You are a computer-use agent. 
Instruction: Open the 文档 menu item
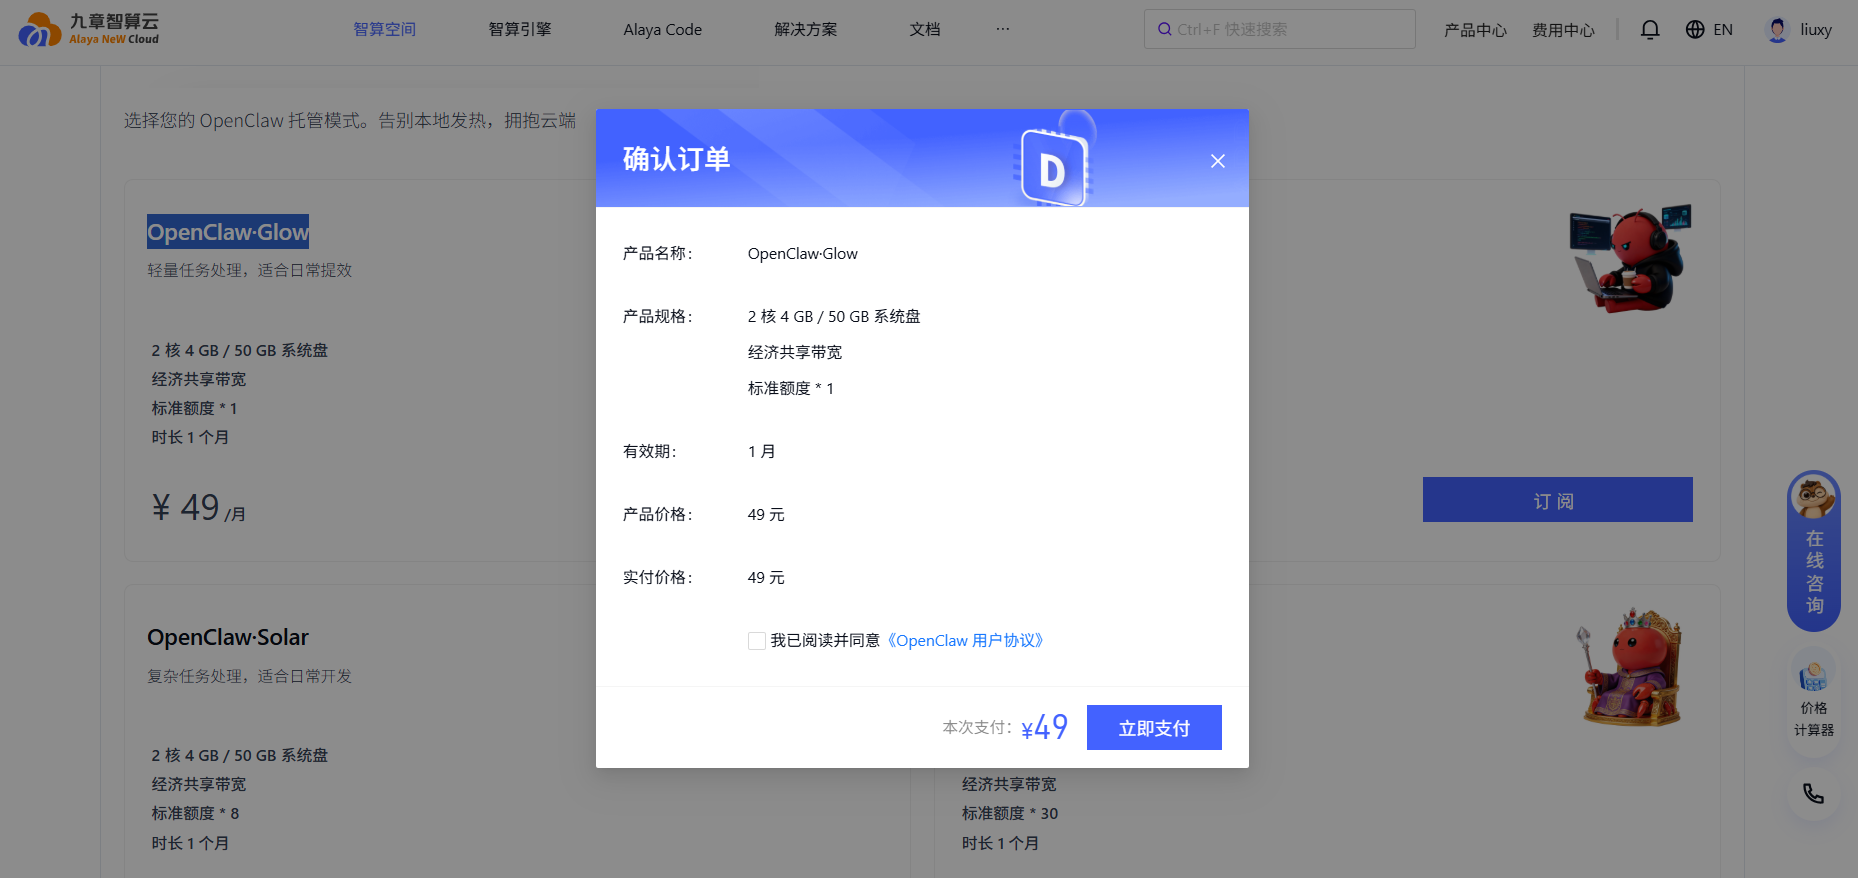[x=925, y=30]
